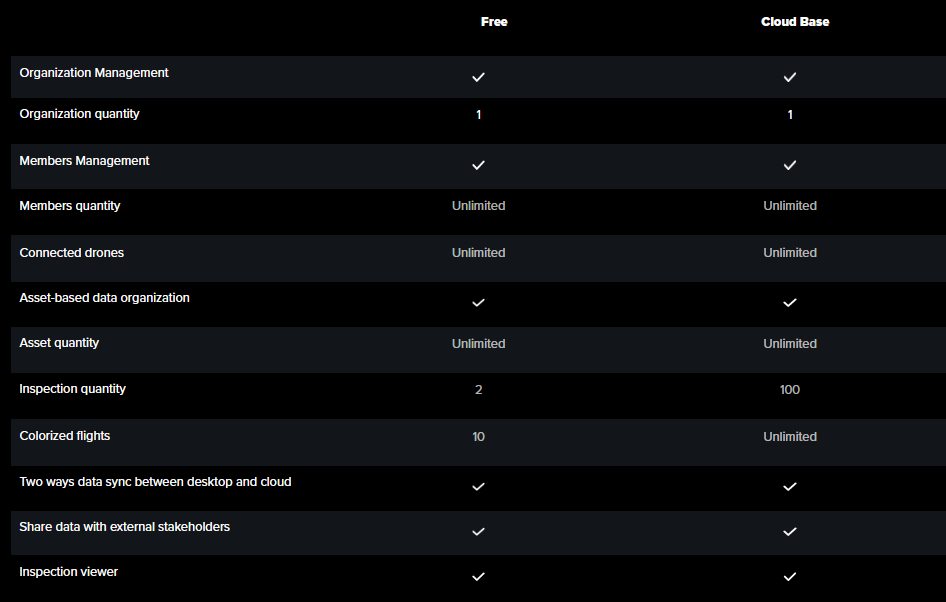Click Cloud Base checkmark for Share data row
Viewport: 946px width, 602px height.
point(790,532)
